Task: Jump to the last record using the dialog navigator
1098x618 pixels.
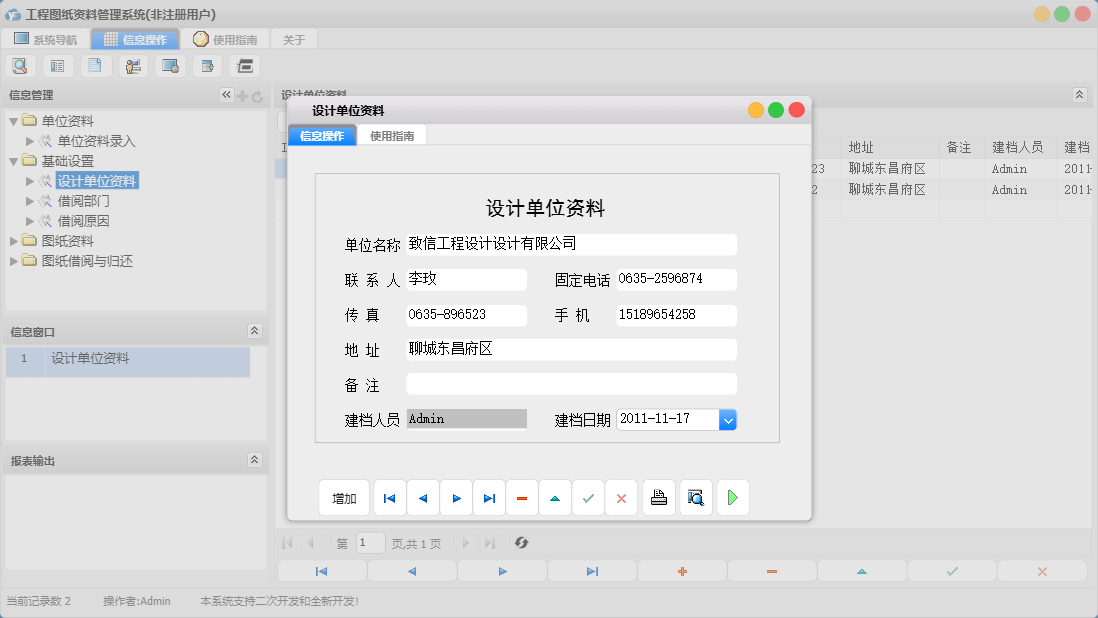Action: click(x=489, y=497)
